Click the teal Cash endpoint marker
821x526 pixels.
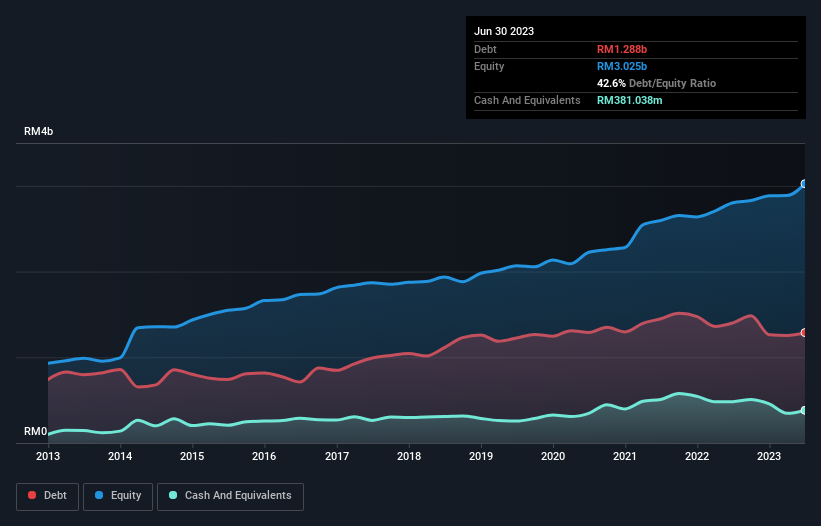(x=804, y=410)
